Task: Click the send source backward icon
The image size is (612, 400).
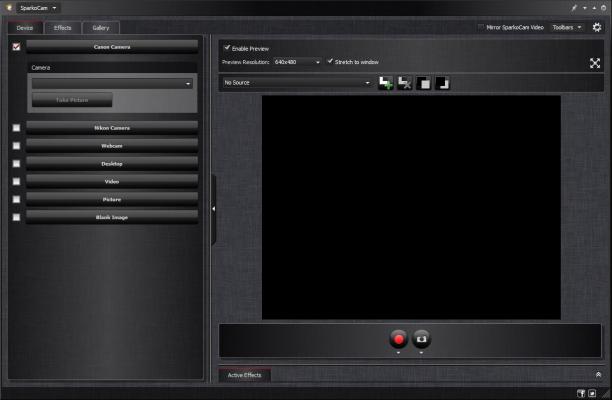Action: (x=442, y=83)
